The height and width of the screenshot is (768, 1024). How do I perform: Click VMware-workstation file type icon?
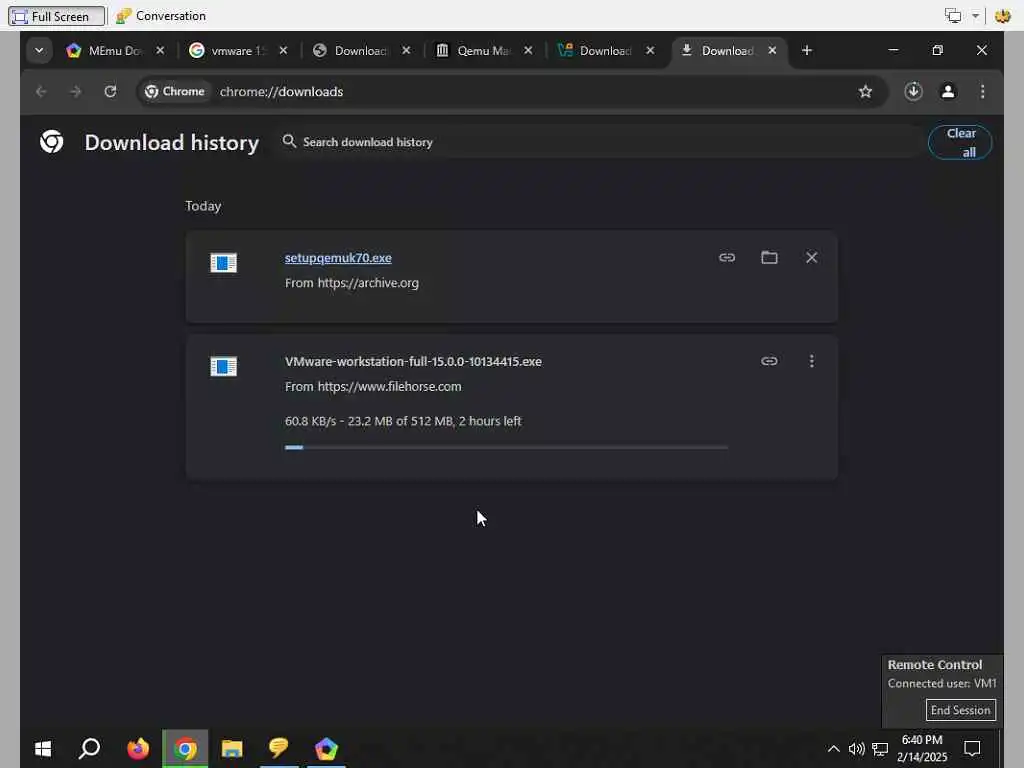pyautogui.click(x=223, y=366)
